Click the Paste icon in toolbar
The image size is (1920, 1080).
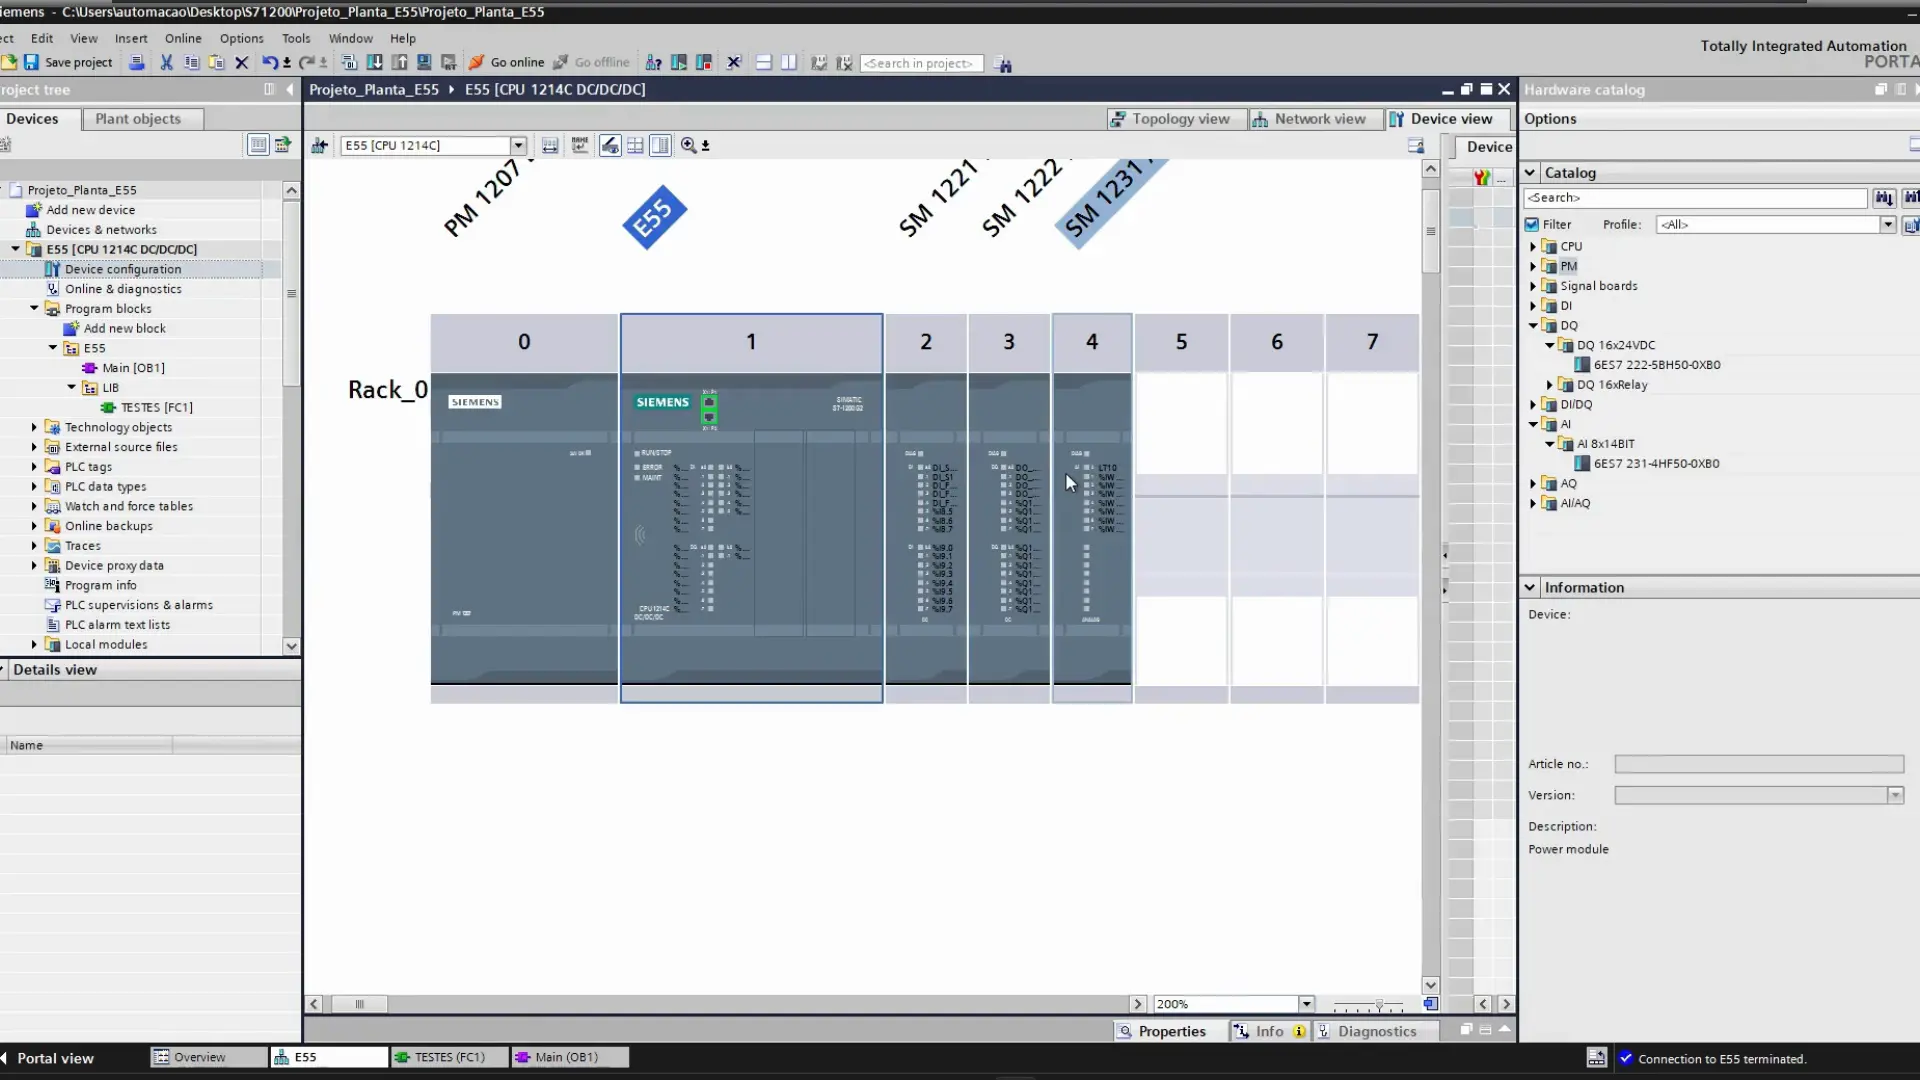216,62
